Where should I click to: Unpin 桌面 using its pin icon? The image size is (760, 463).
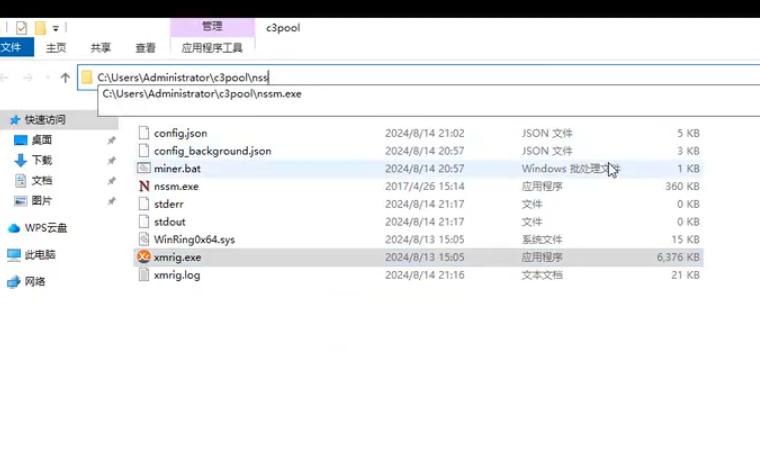pos(111,140)
